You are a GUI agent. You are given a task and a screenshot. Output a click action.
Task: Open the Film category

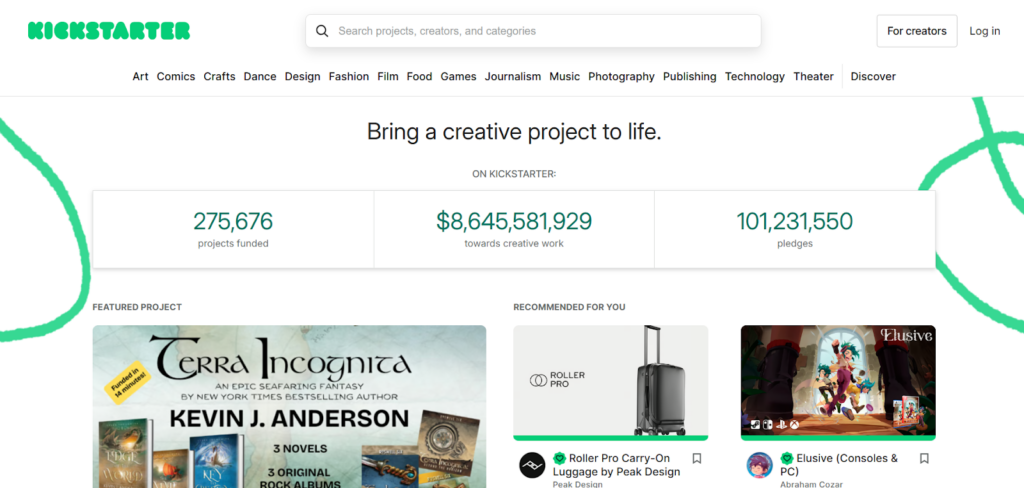point(388,76)
